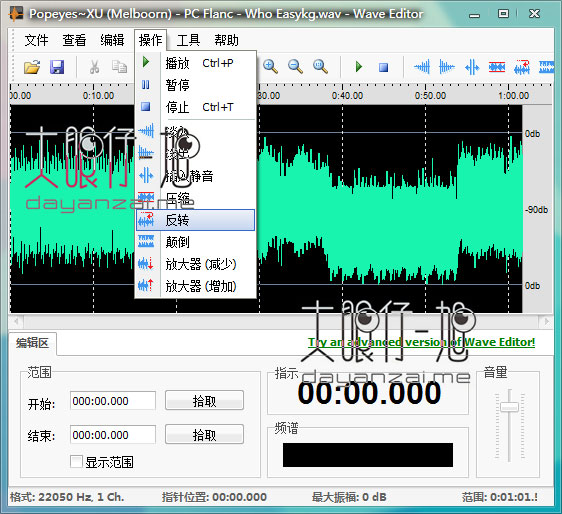
Task: Choose 压缩 compress menu entry
Action: tap(196, 198)
